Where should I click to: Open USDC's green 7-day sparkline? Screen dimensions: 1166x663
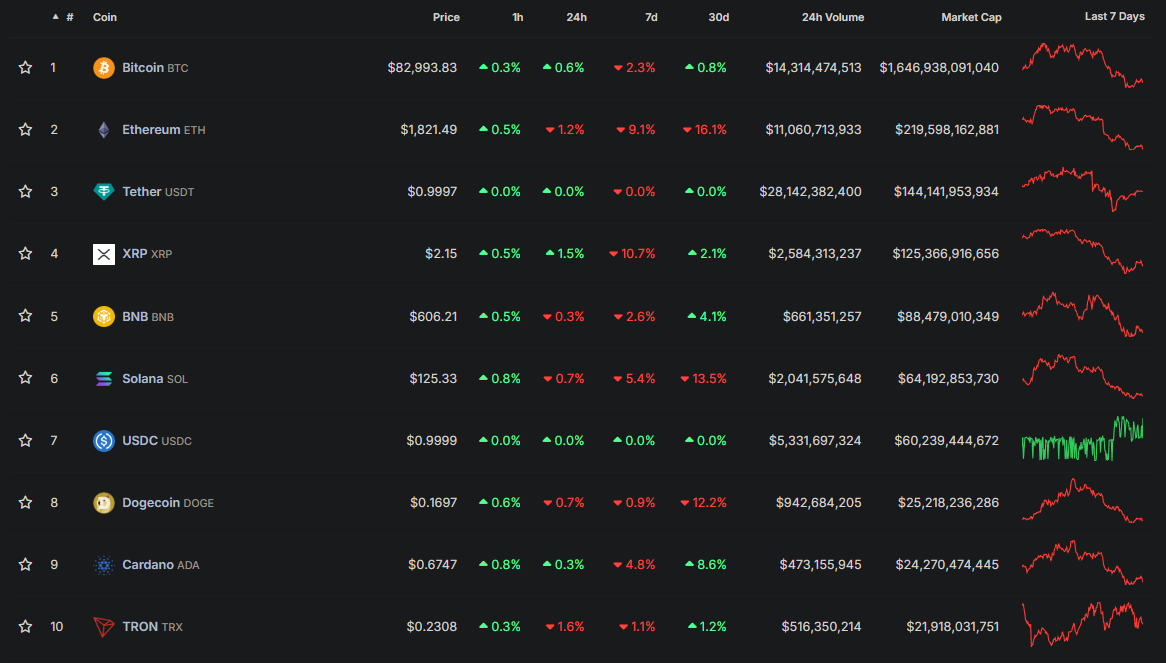pyautogui.click(x=1083, y=439)
